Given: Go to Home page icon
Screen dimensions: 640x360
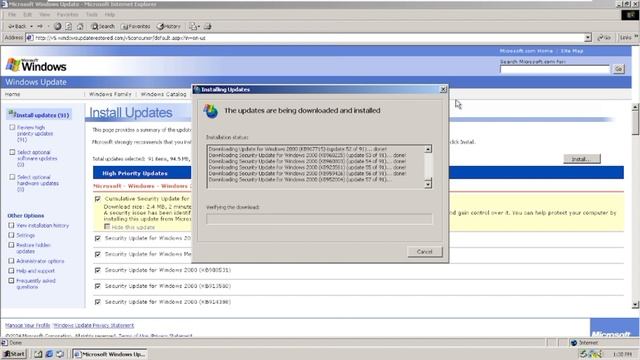Looking at the screenshot, I should click(x=80, y=27).
